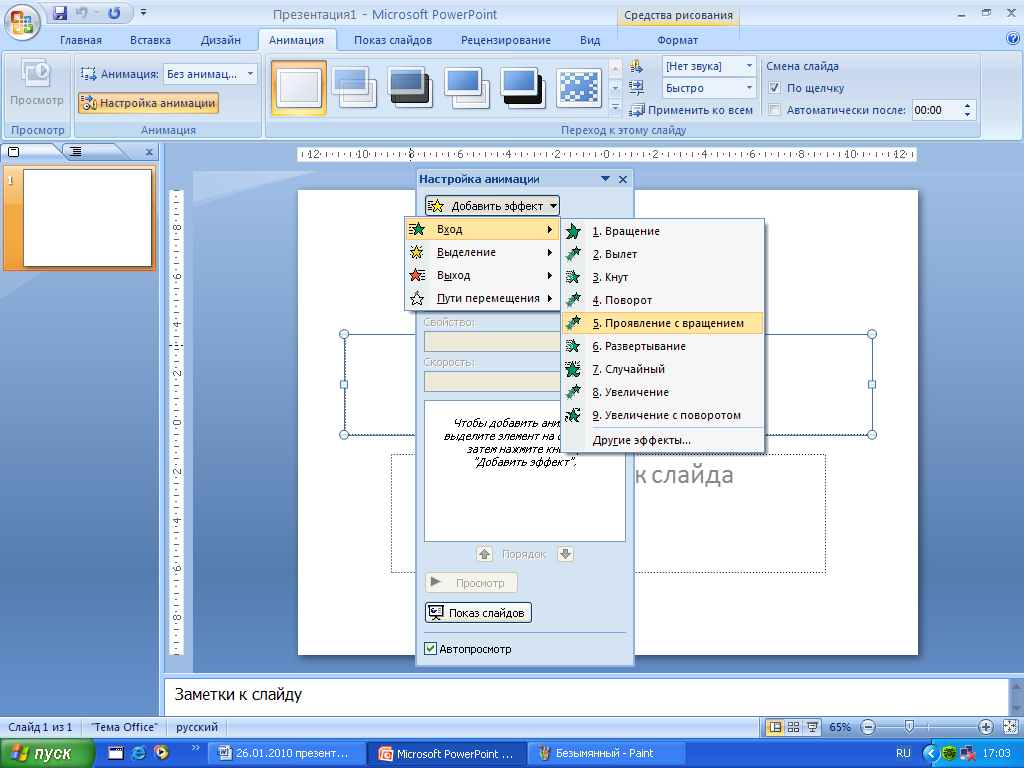Enable Автоматически после checkbox
Viewport: 1024px width, 768px height.
(x=775, y=110)
